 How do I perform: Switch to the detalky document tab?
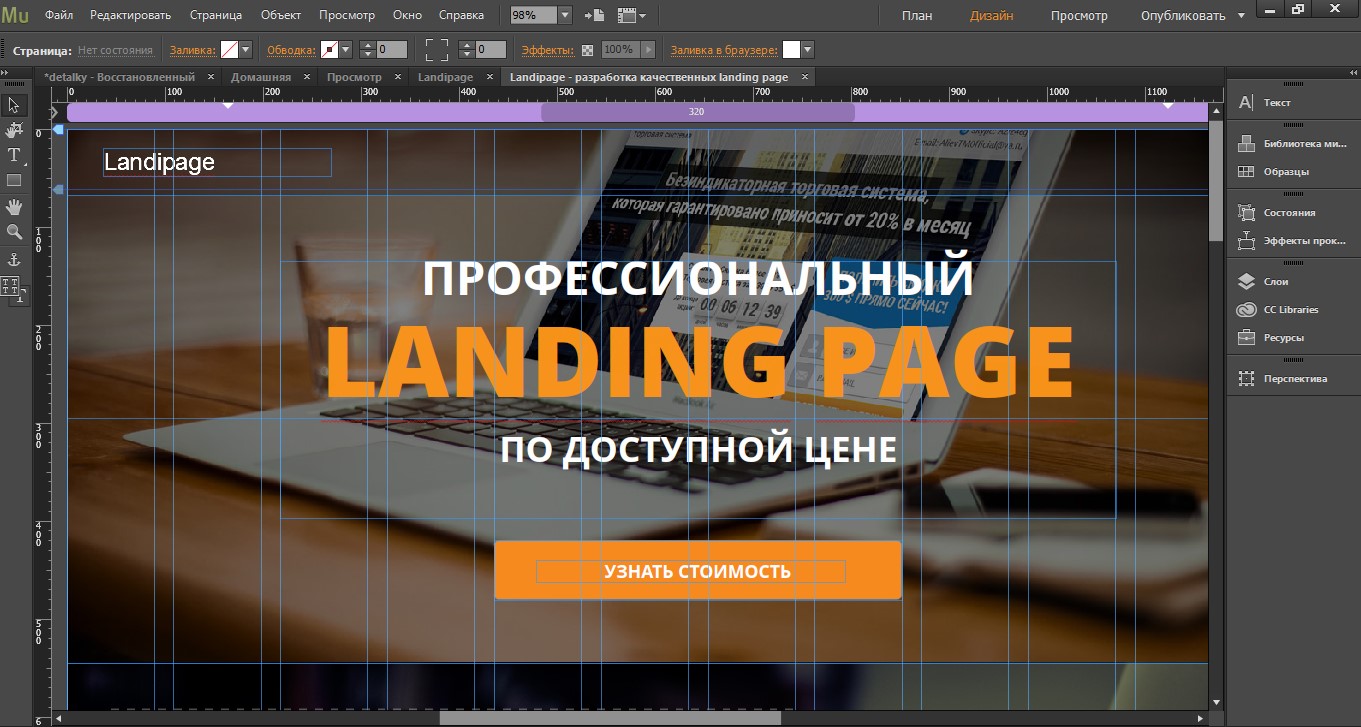tap(119, 77)
